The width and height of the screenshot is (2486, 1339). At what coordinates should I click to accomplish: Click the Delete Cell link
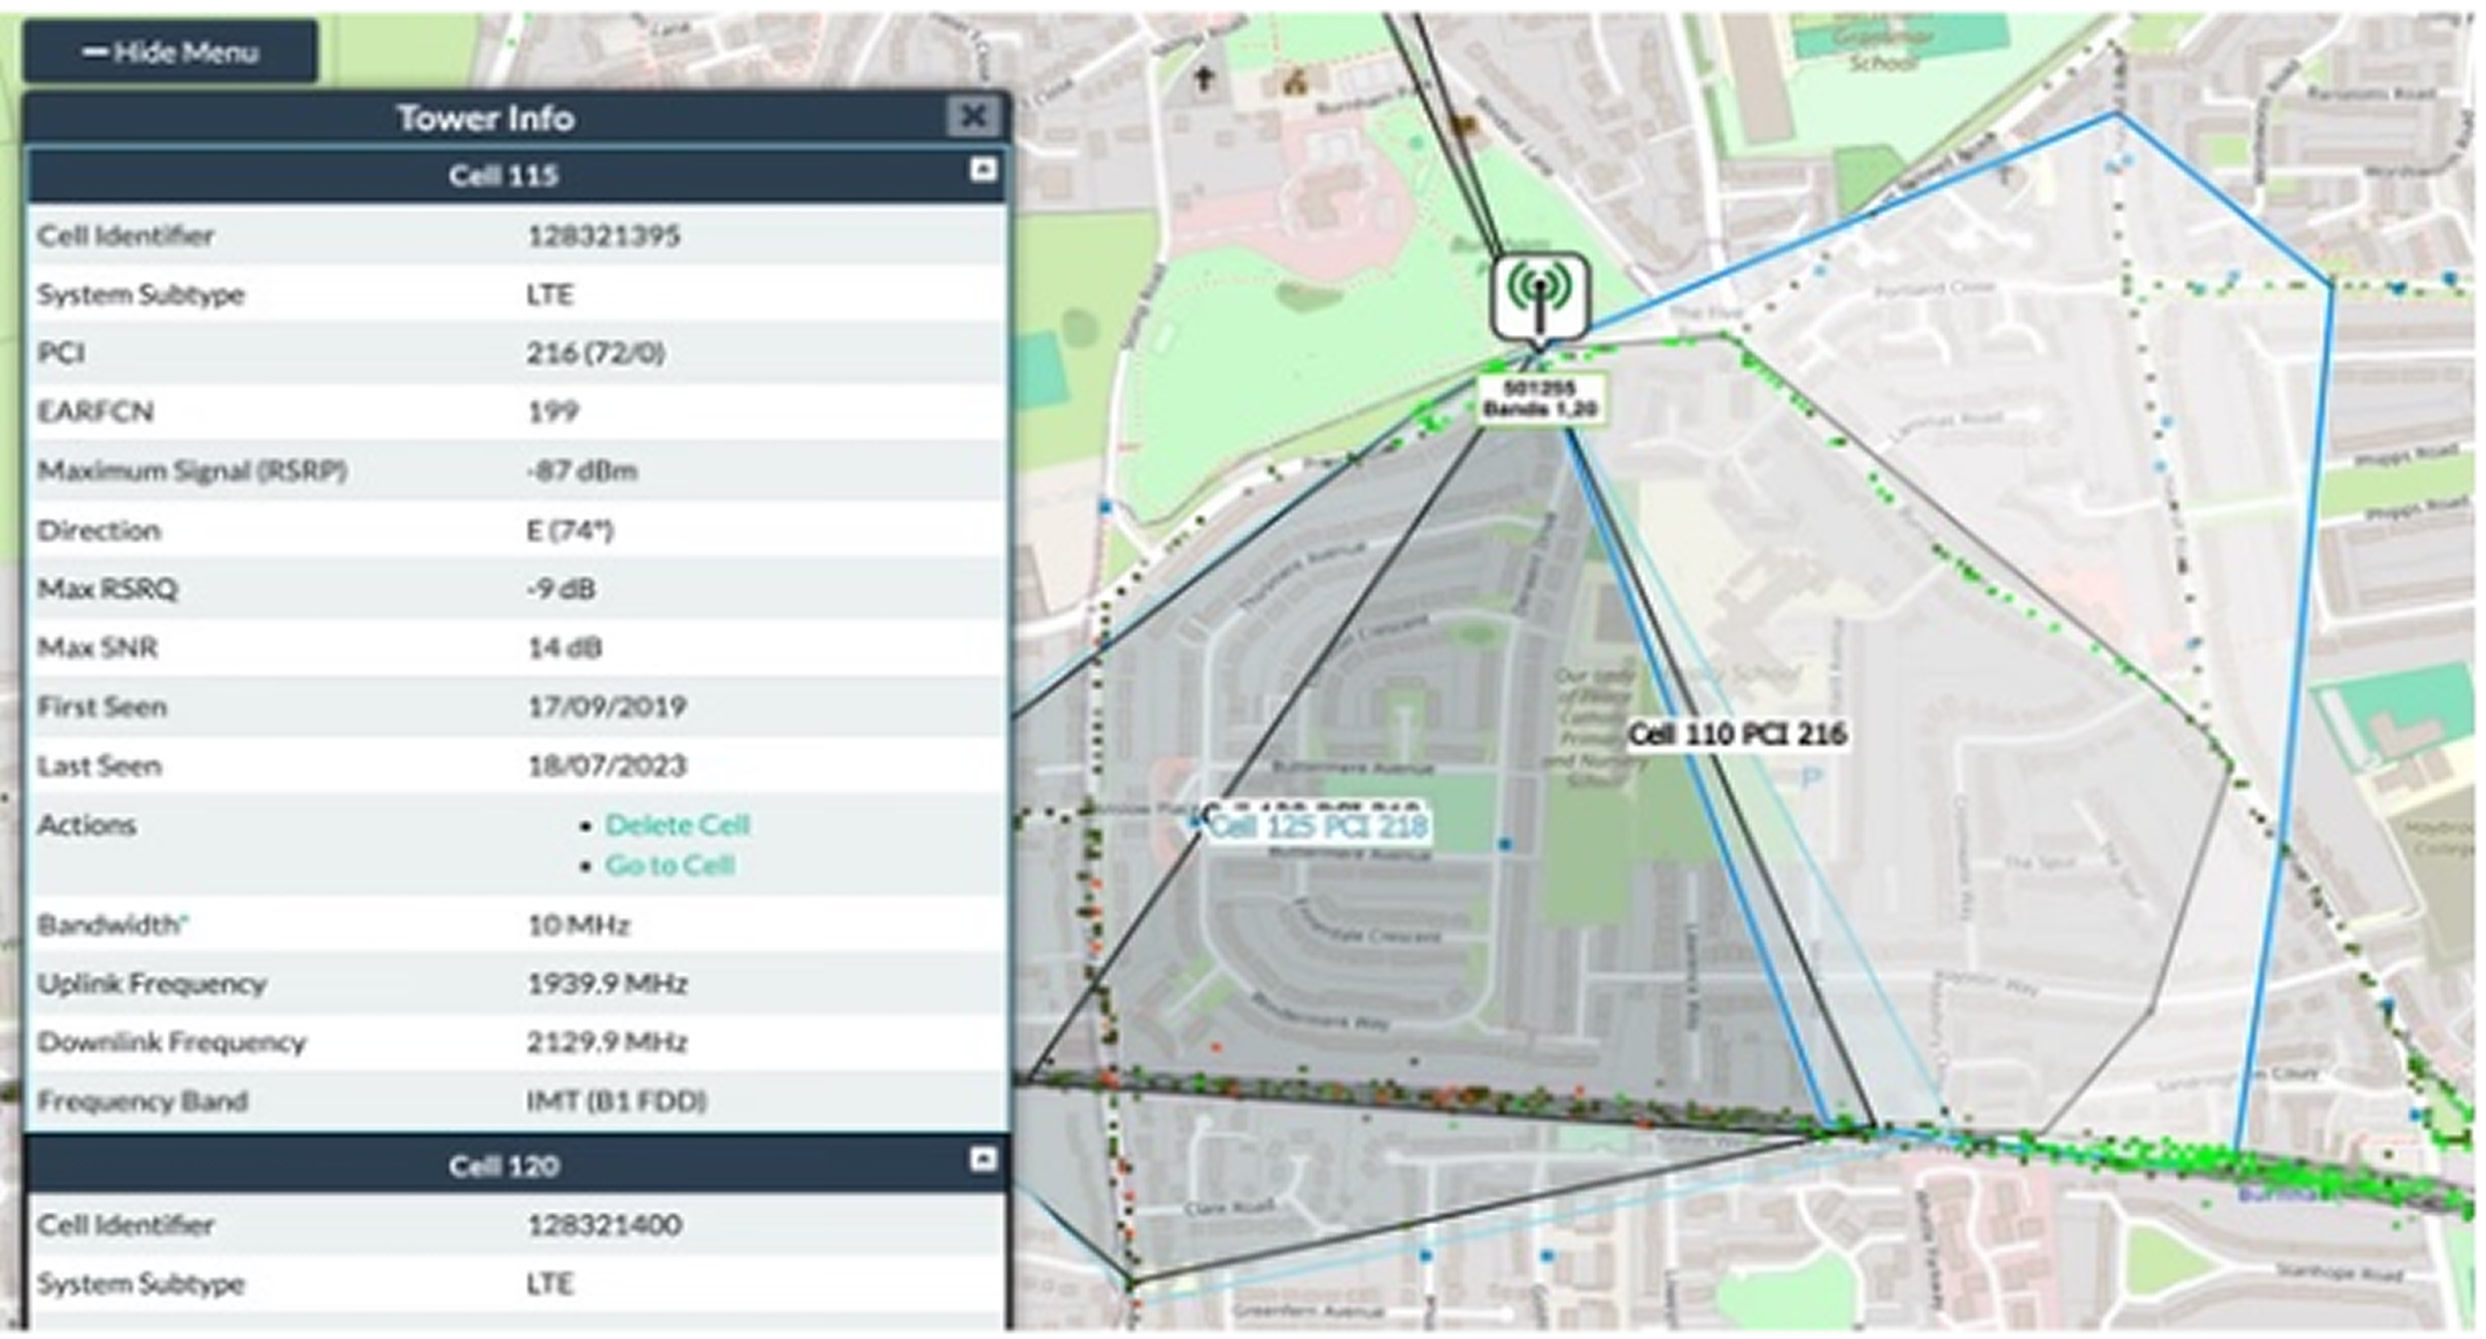click(x=677, y=825)
